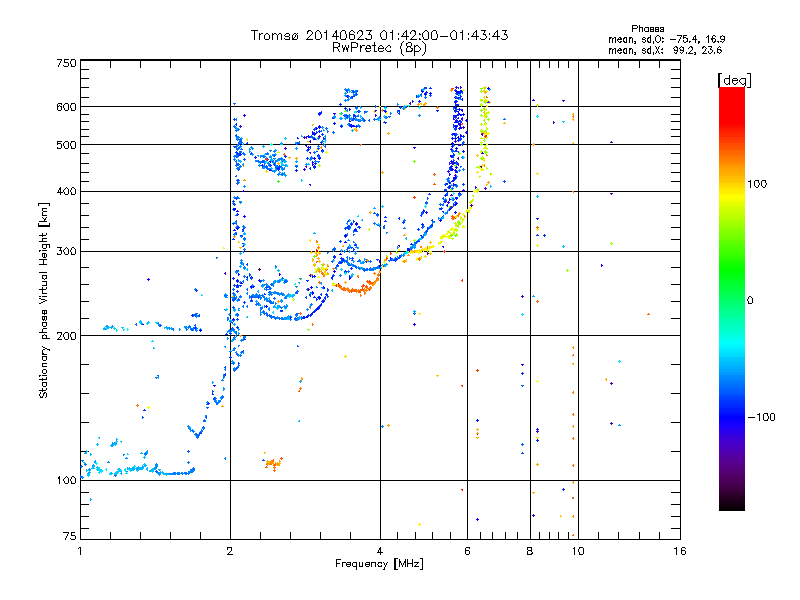The width and height of the screenshot is (800, 600).
Task: Click the y-axis tick label '600'
Action: pyautogui.click(x=66, y=107)
